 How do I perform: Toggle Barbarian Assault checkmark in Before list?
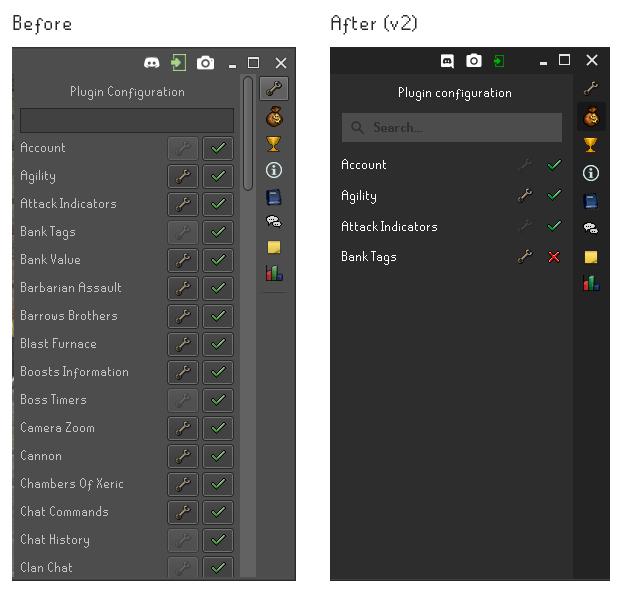(218, 288)
